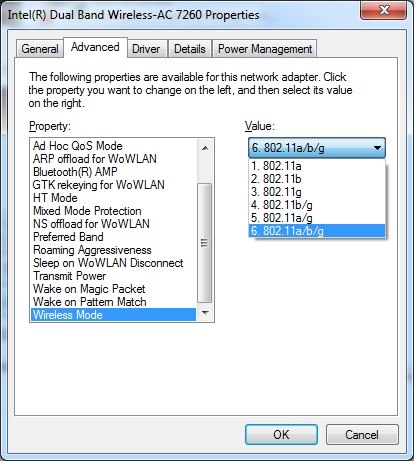Go to the Details tab
The height and width of the screenshot is (461, 414).
[x=190, y=49]
